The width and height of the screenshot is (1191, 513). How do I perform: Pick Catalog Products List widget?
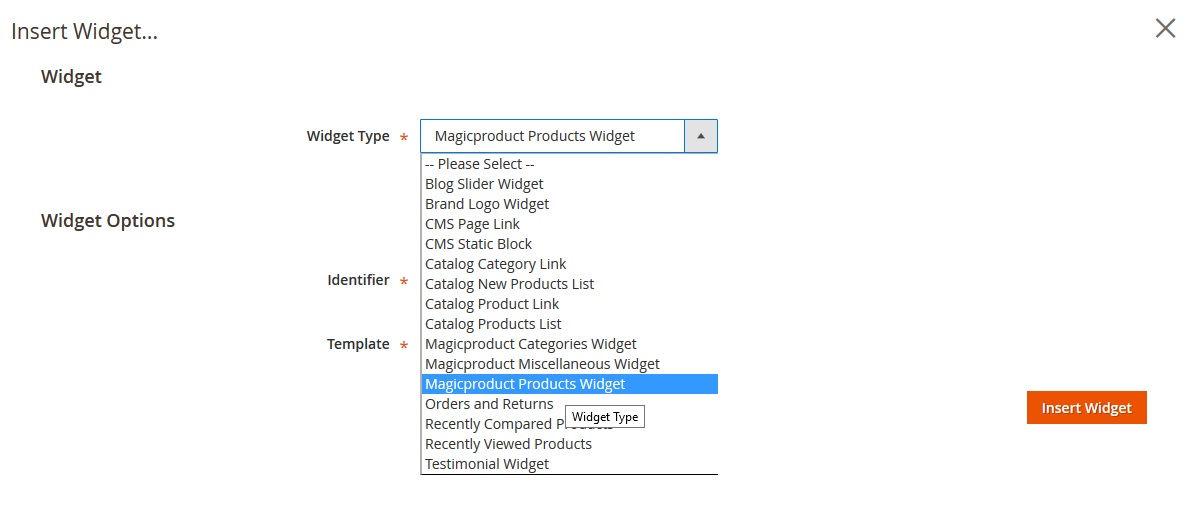(493, 324)
